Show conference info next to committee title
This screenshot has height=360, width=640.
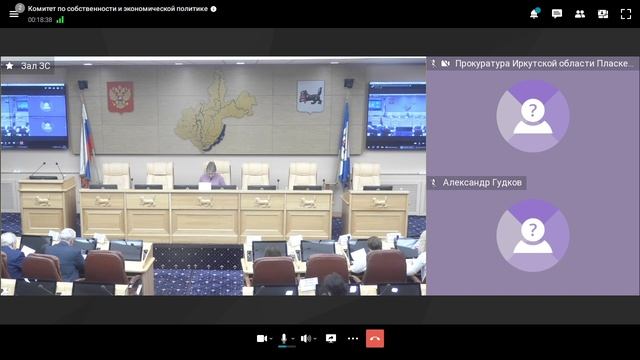(x=213, y=9)
